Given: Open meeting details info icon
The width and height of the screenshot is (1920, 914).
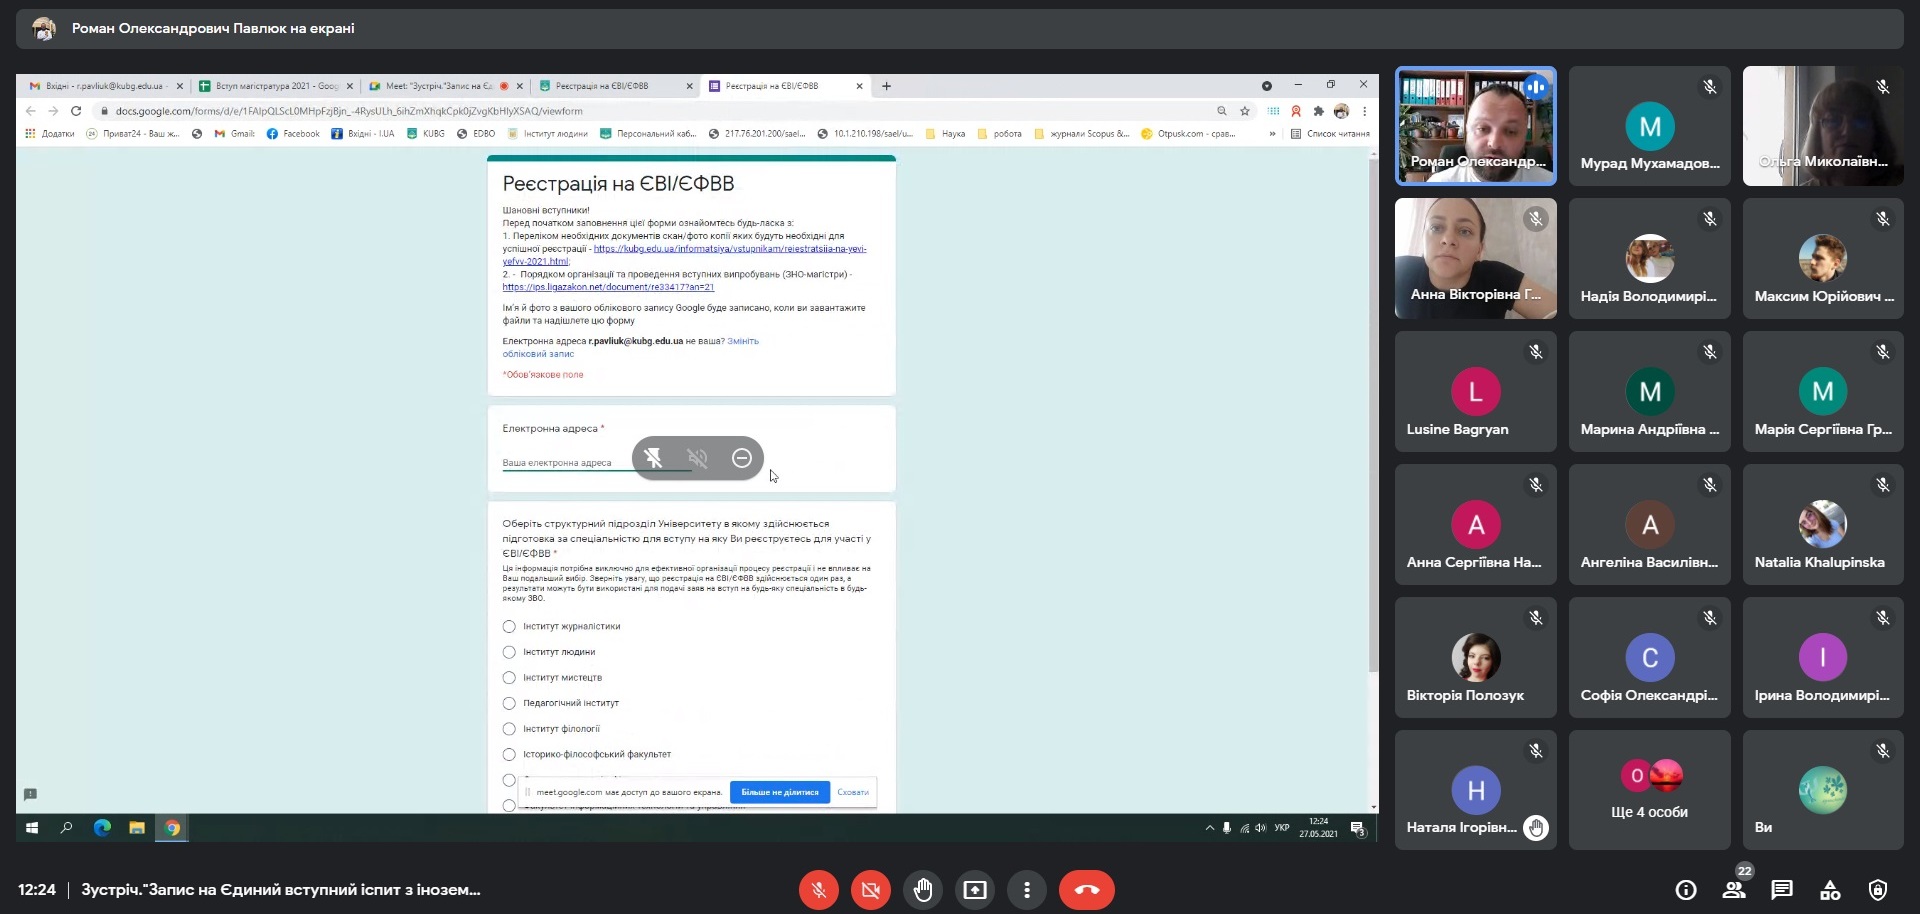Looking at the screenshot, I should pos(1686,890).
